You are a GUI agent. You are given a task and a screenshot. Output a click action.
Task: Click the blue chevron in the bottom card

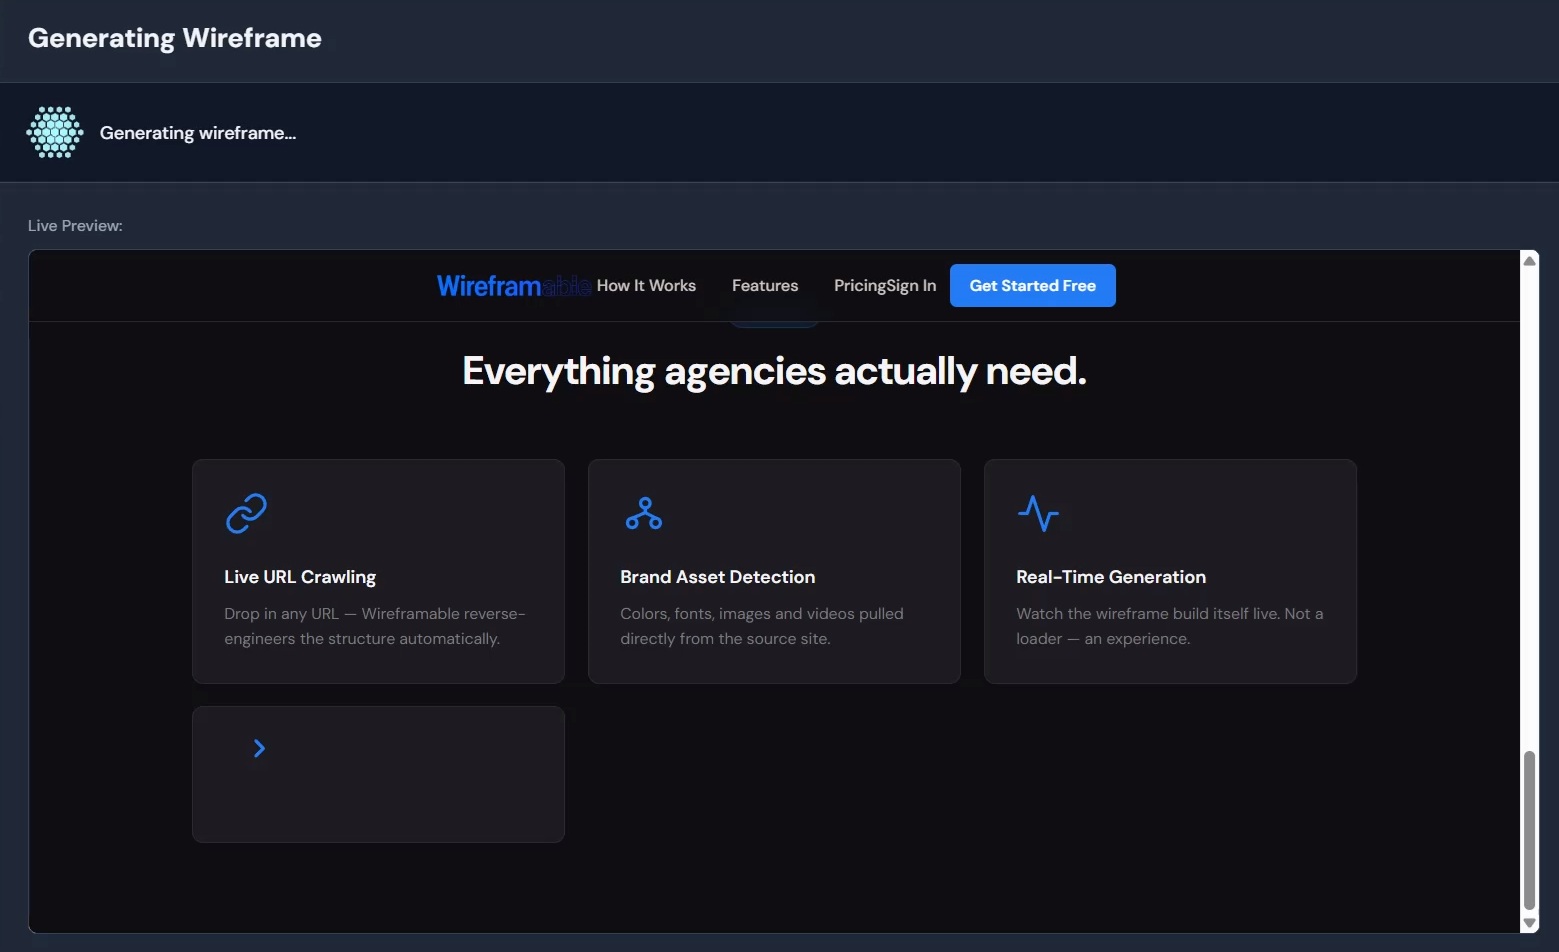[259, 747]
